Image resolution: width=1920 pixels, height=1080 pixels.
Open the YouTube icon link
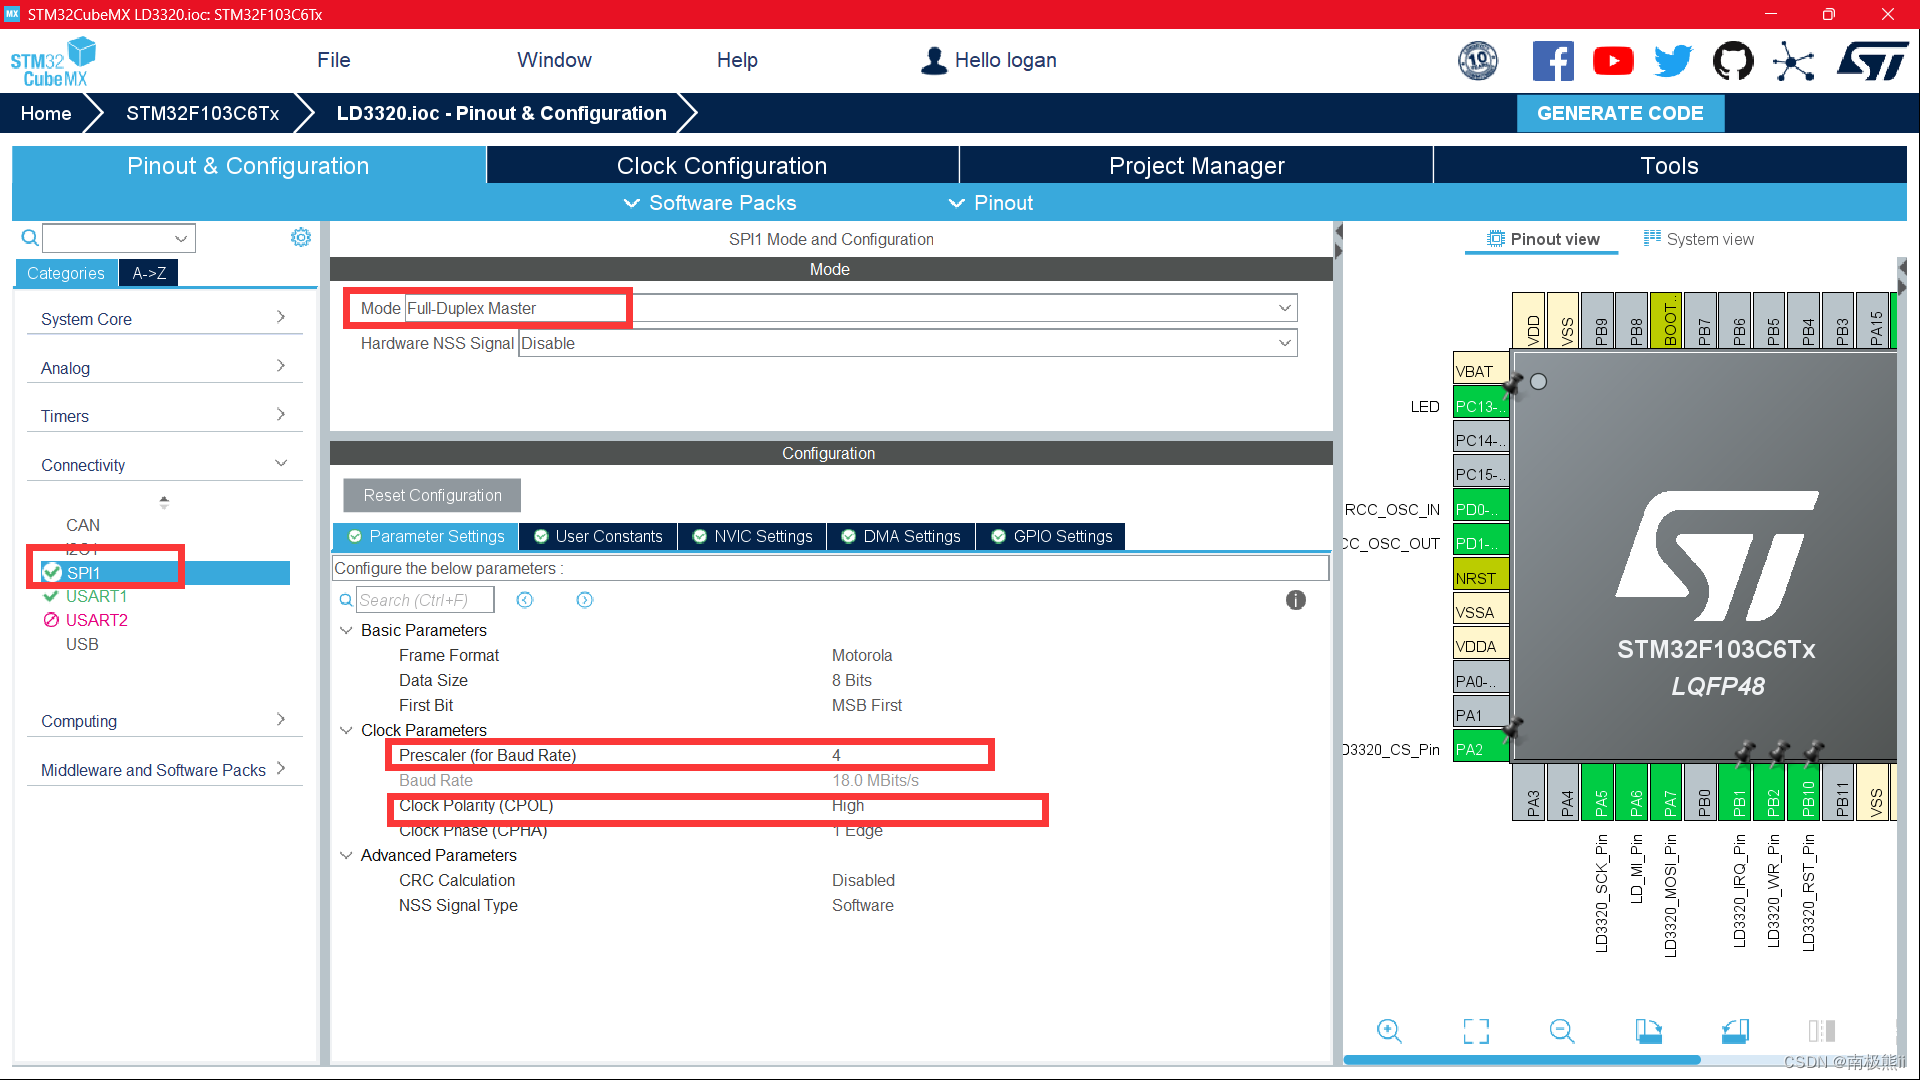(x=1613, y=61)
